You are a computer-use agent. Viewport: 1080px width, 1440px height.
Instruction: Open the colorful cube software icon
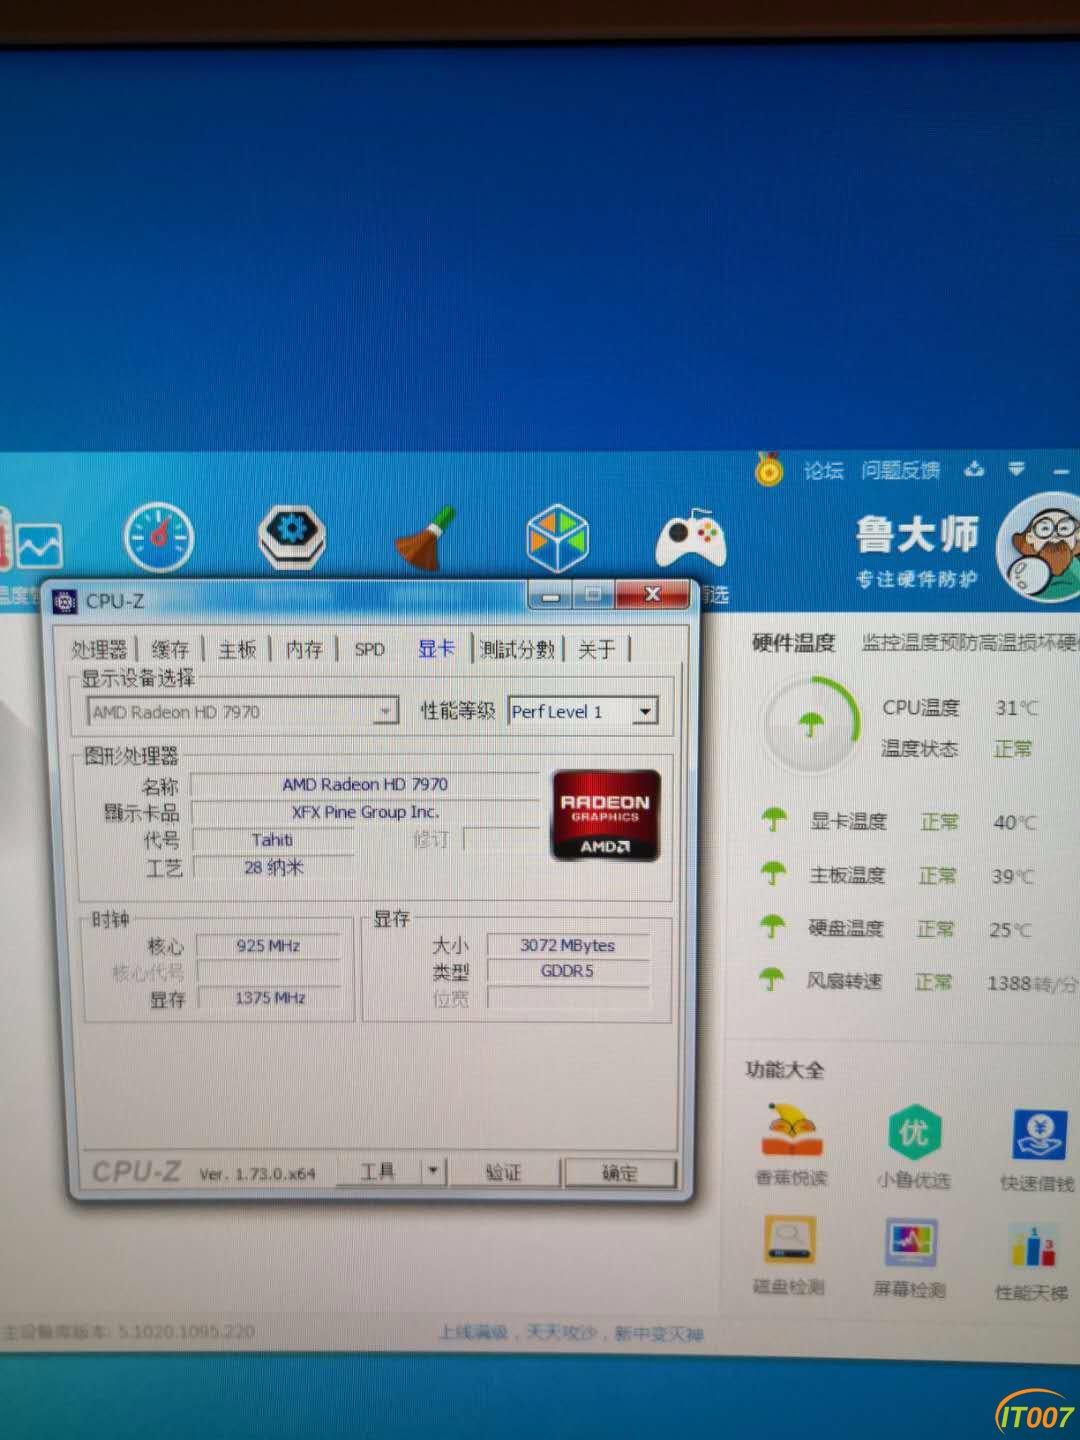click(558, 538)
